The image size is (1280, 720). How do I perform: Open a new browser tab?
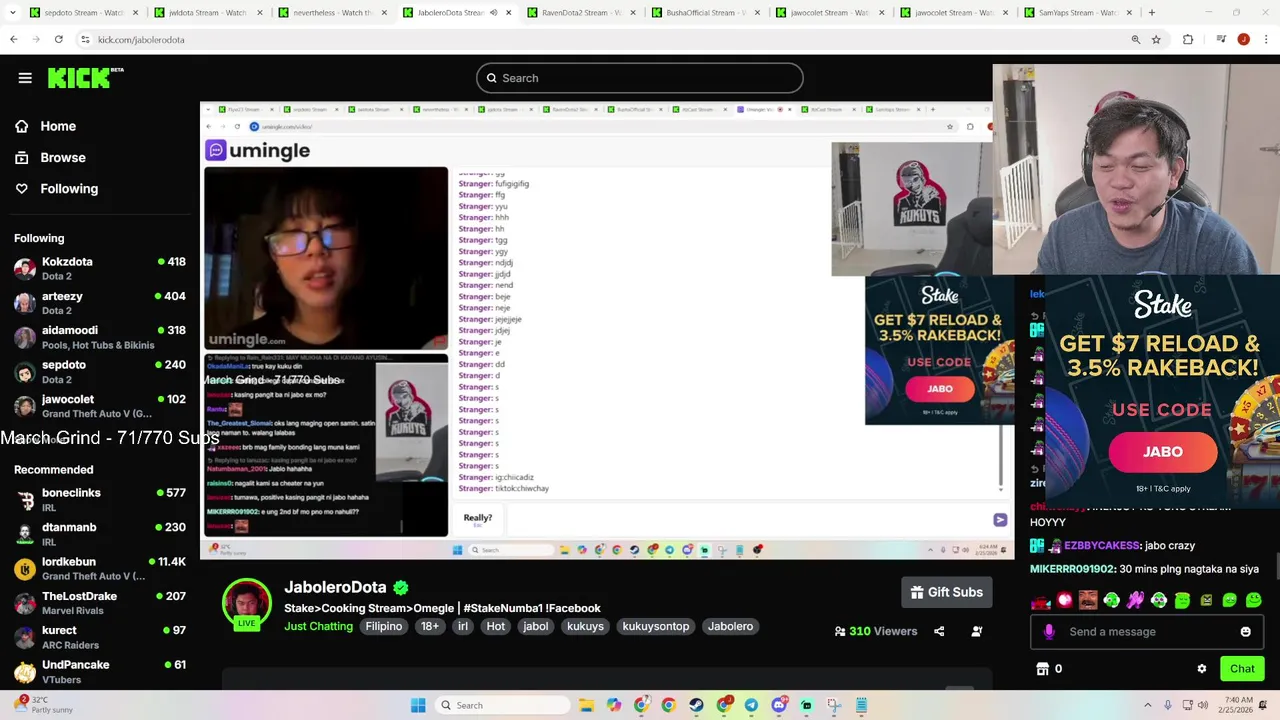click(1152, 13)
